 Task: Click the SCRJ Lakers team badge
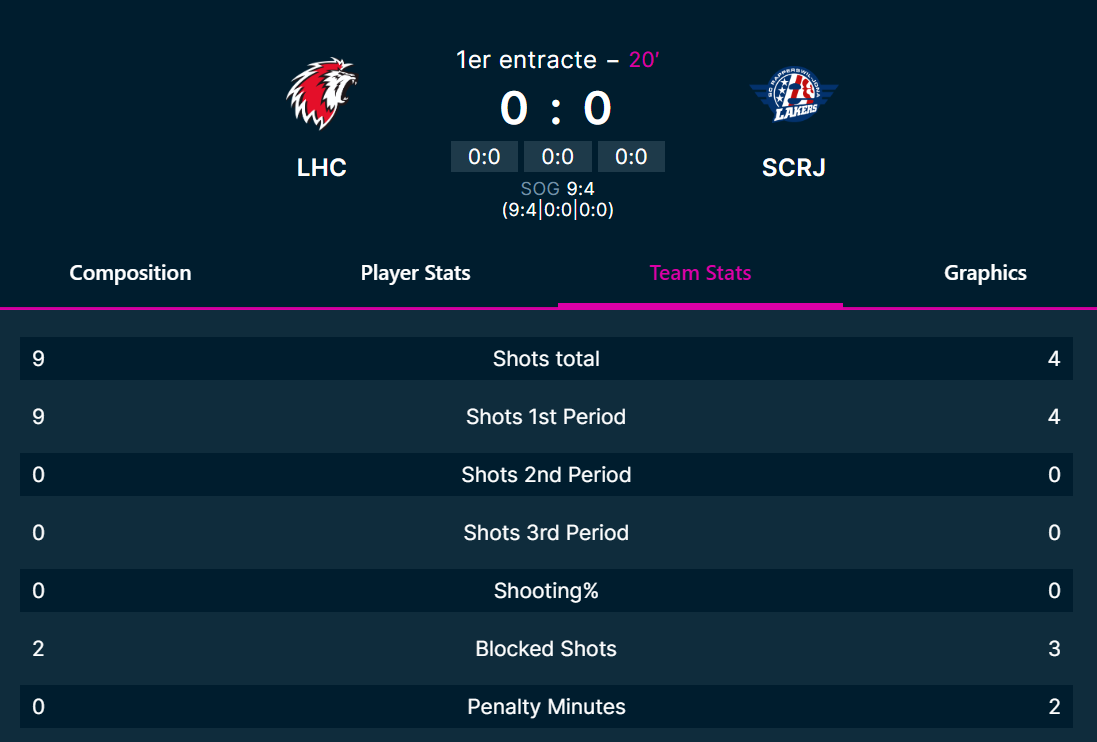coord(794,93)
